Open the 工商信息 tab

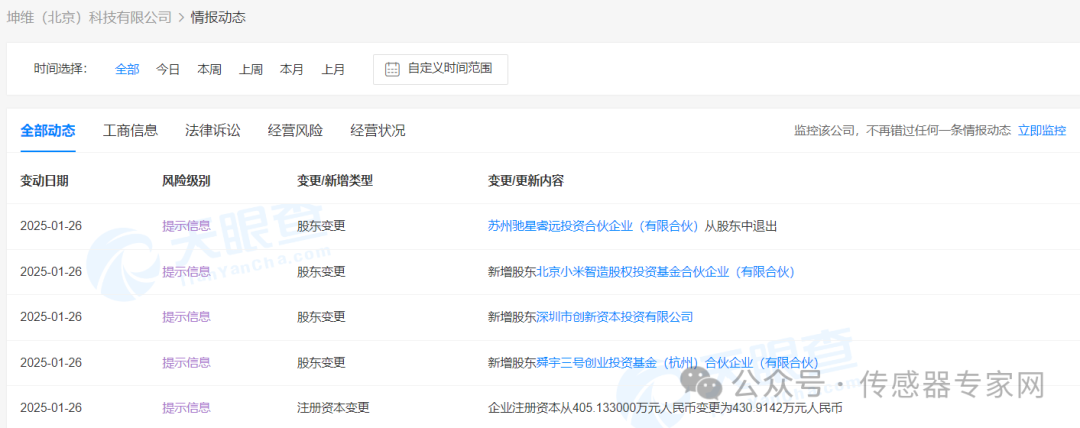tap(130, 130)
